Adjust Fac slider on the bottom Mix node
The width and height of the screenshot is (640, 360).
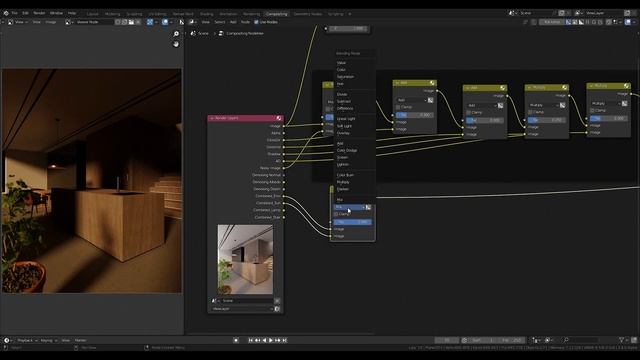[353, 222]
